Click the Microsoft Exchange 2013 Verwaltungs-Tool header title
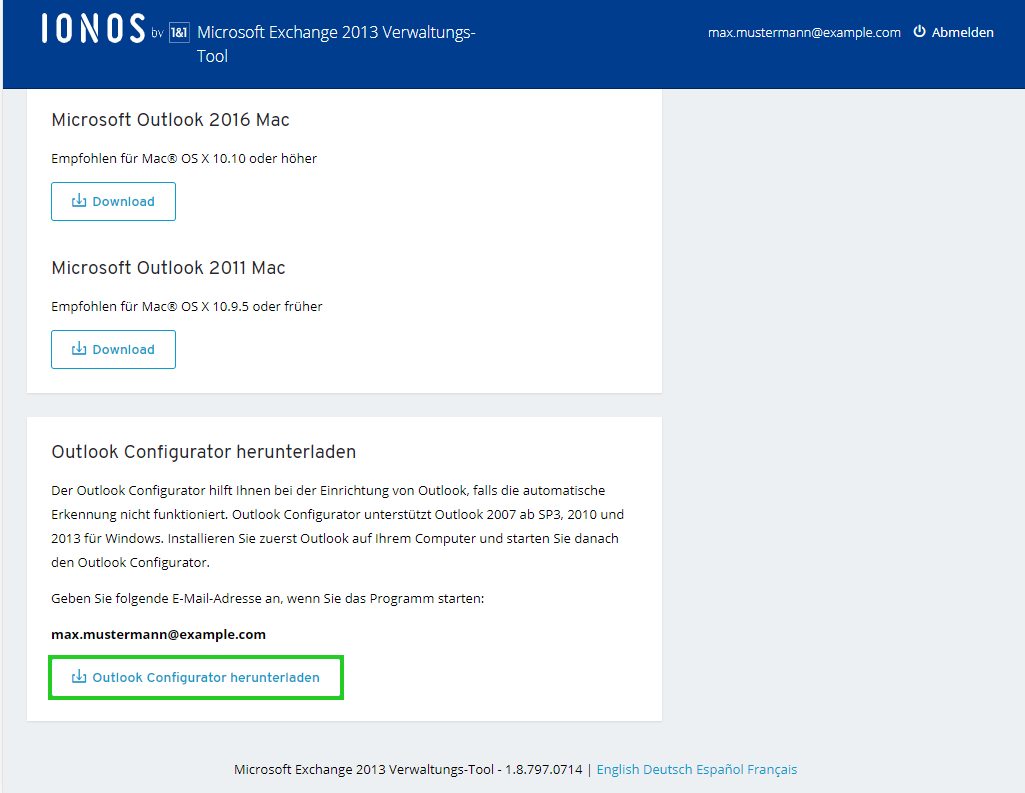The image size is (1025, 793). [x=336, y=44]
